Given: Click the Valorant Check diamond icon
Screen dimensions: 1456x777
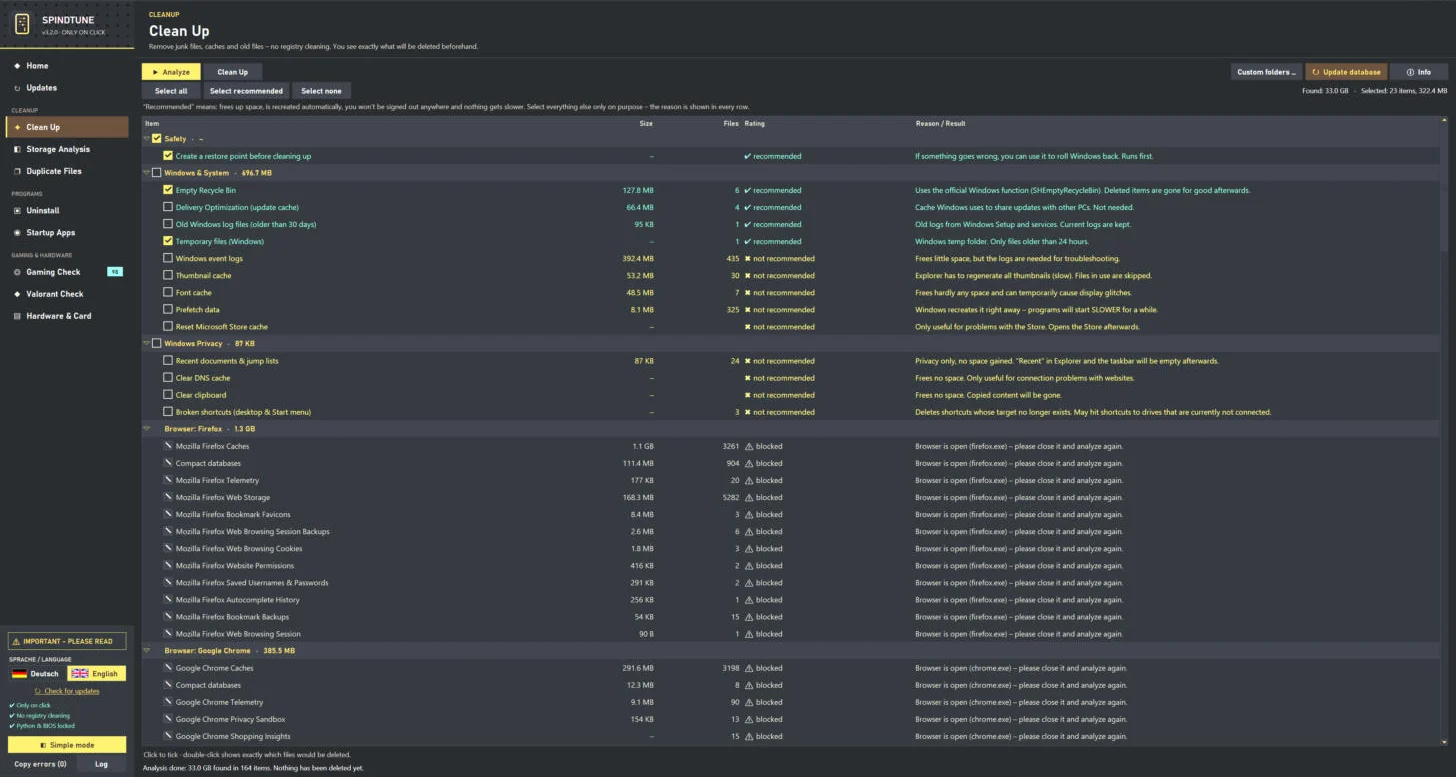Looking at the screenshot, I should (17, 294).
